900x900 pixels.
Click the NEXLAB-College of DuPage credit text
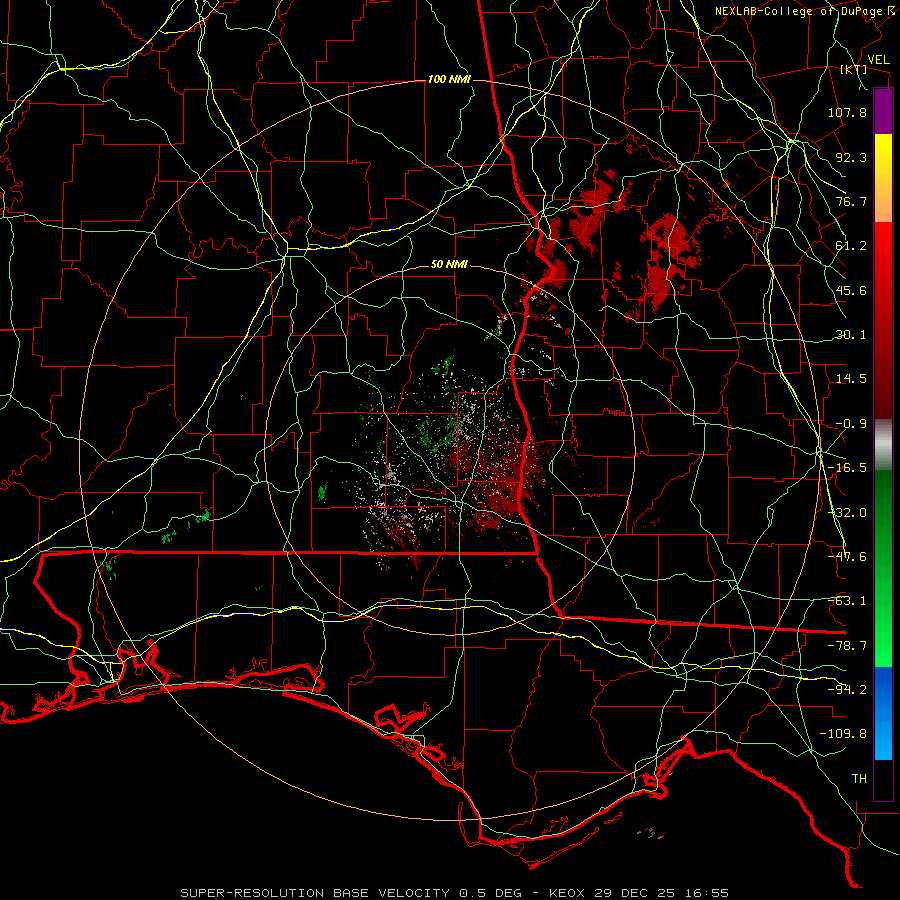coord(798,11)
